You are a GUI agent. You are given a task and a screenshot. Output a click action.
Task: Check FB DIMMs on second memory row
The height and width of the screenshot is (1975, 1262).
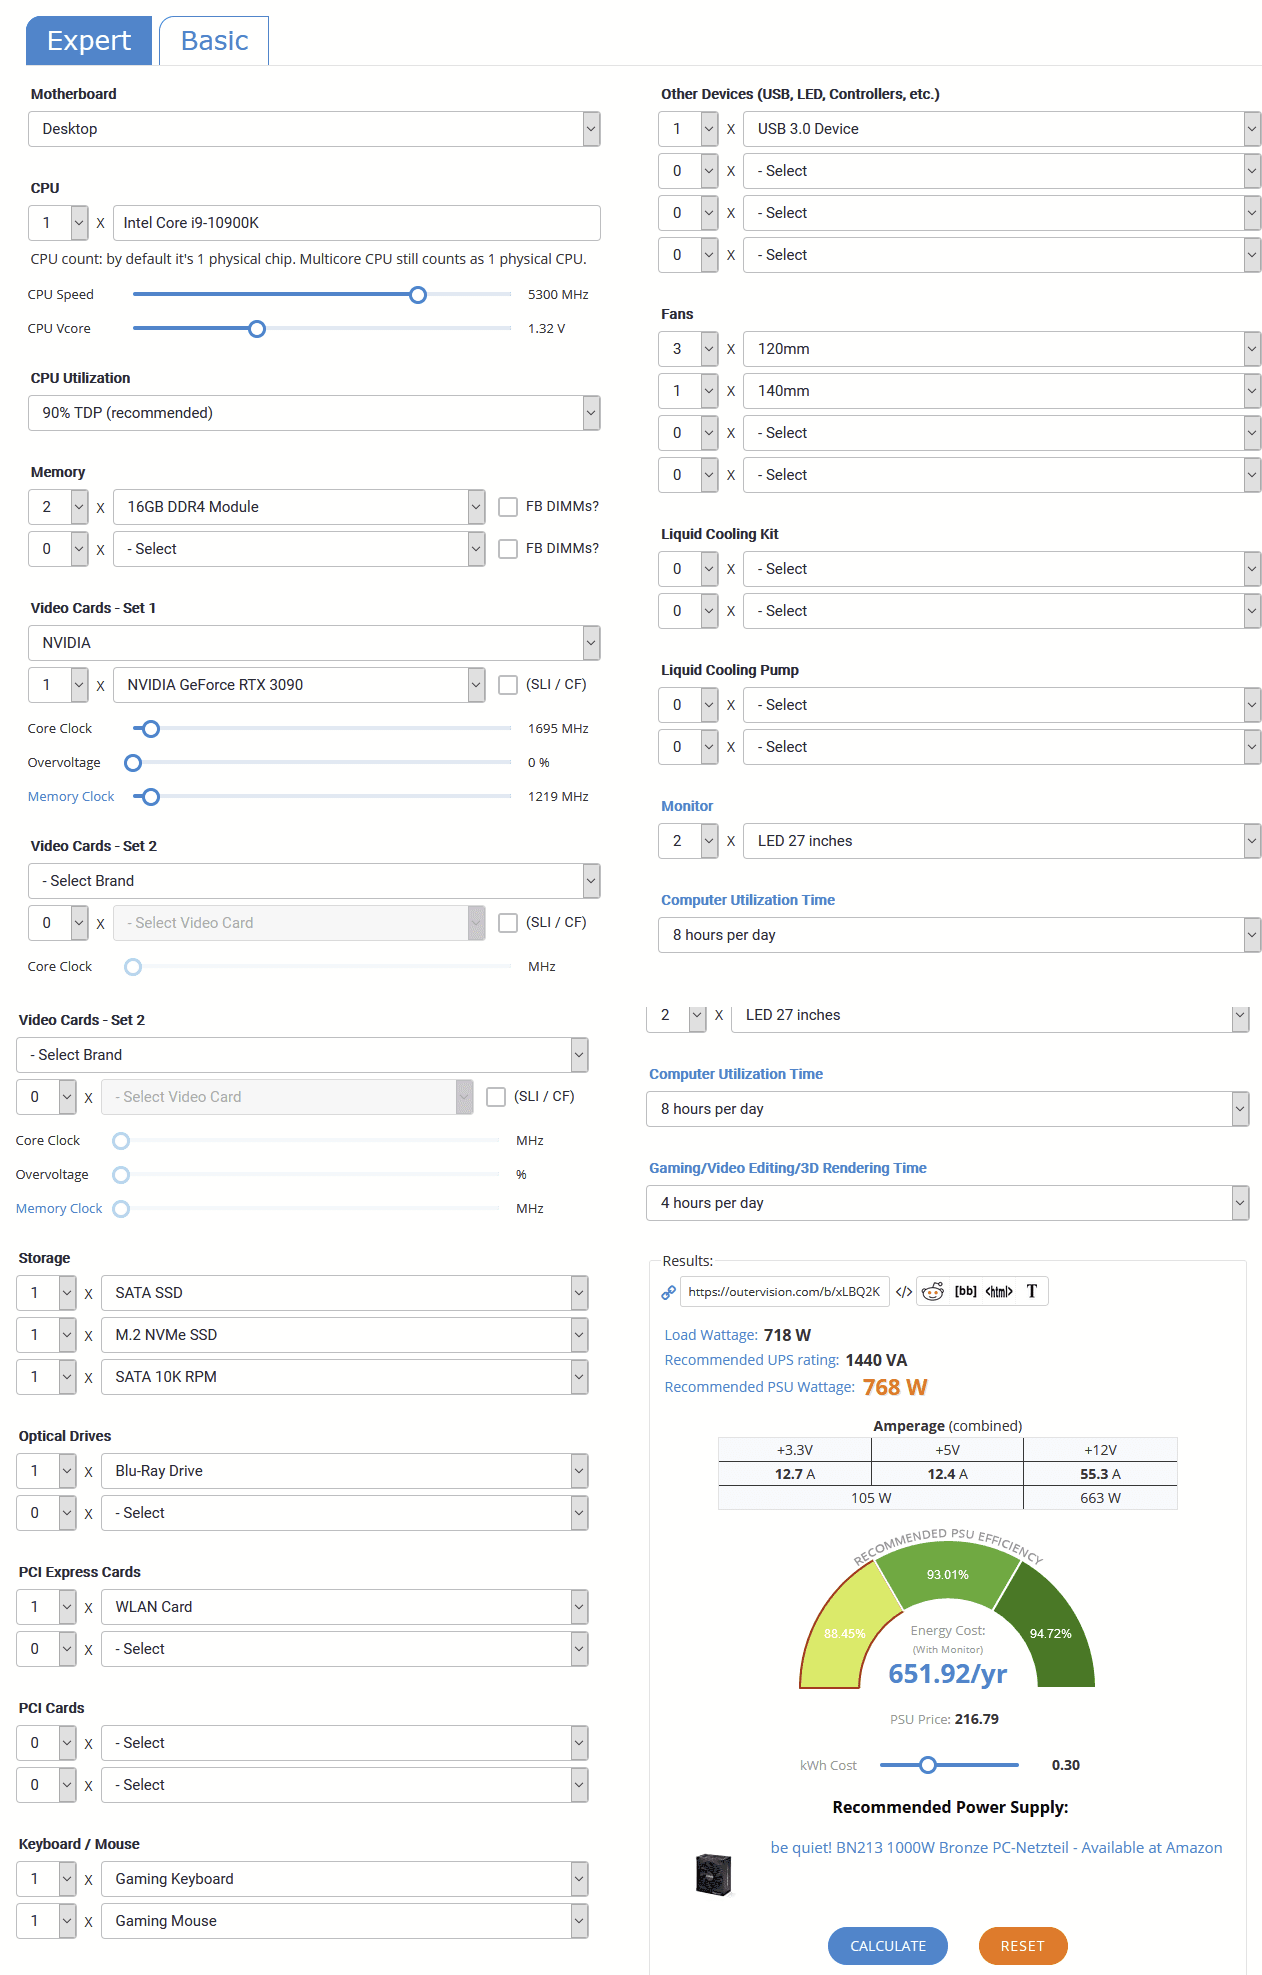point(508,549)
